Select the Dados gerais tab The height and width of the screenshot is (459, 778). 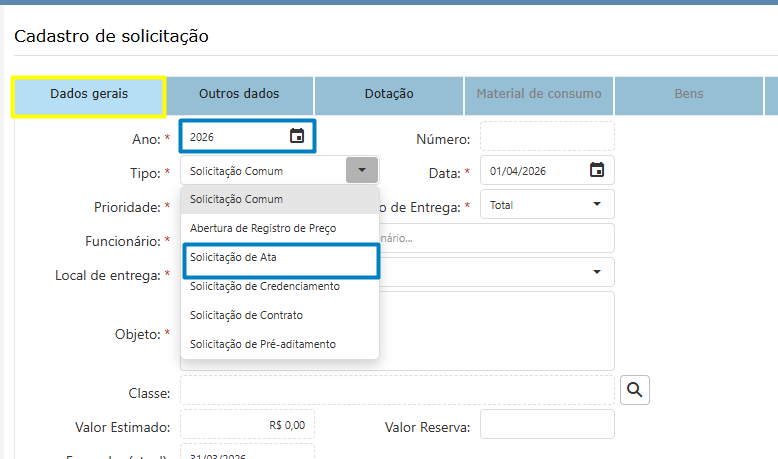[x=89, y=94]
